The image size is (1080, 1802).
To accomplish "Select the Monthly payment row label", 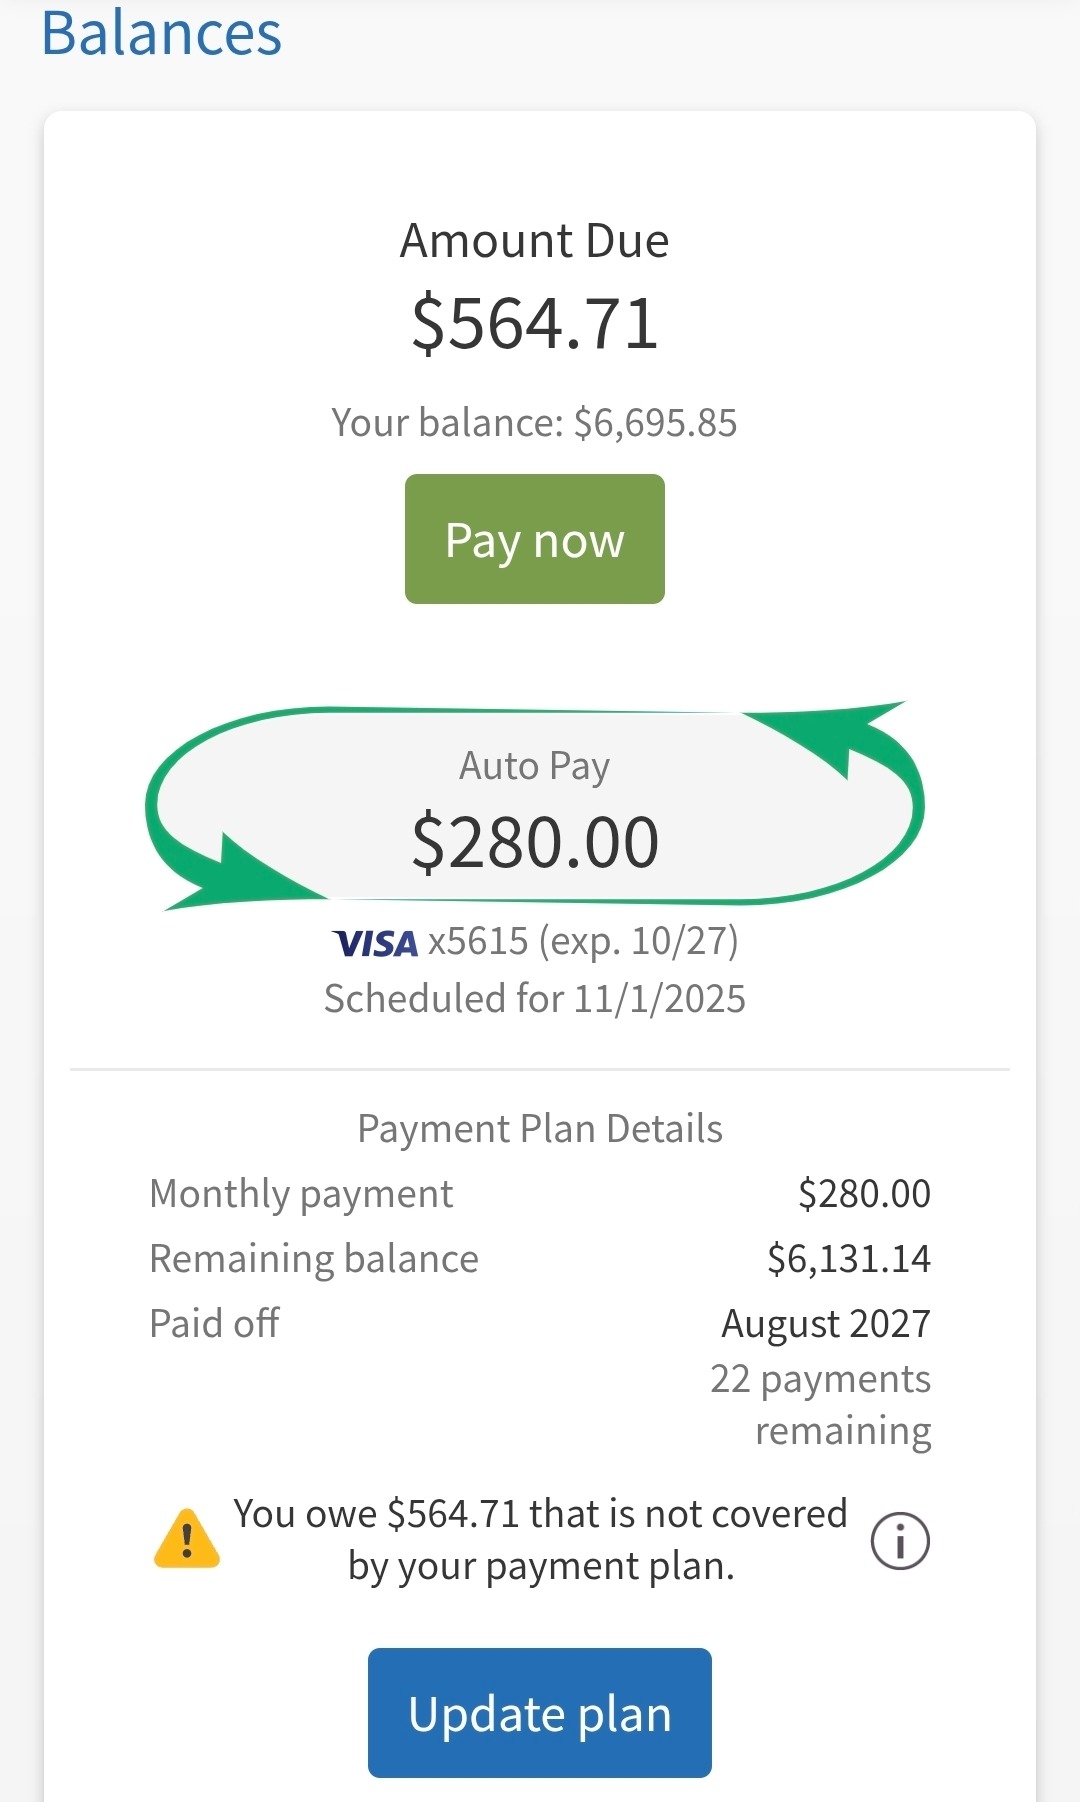I will pos(301,1194).
